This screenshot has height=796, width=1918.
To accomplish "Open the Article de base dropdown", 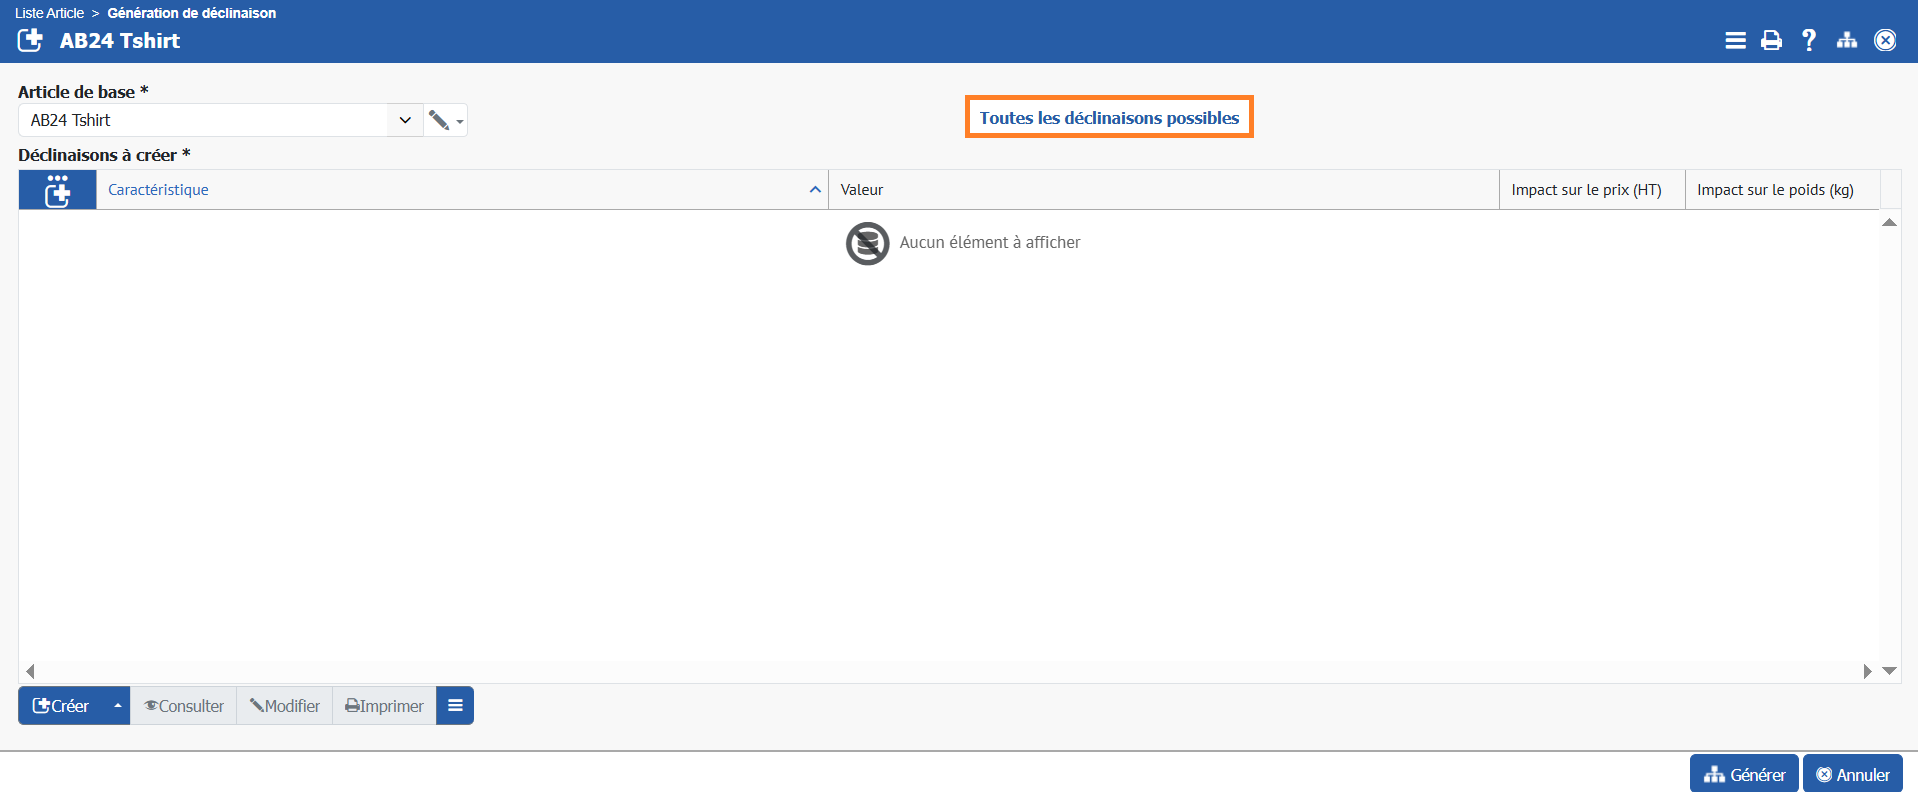I will pos(405,120).
